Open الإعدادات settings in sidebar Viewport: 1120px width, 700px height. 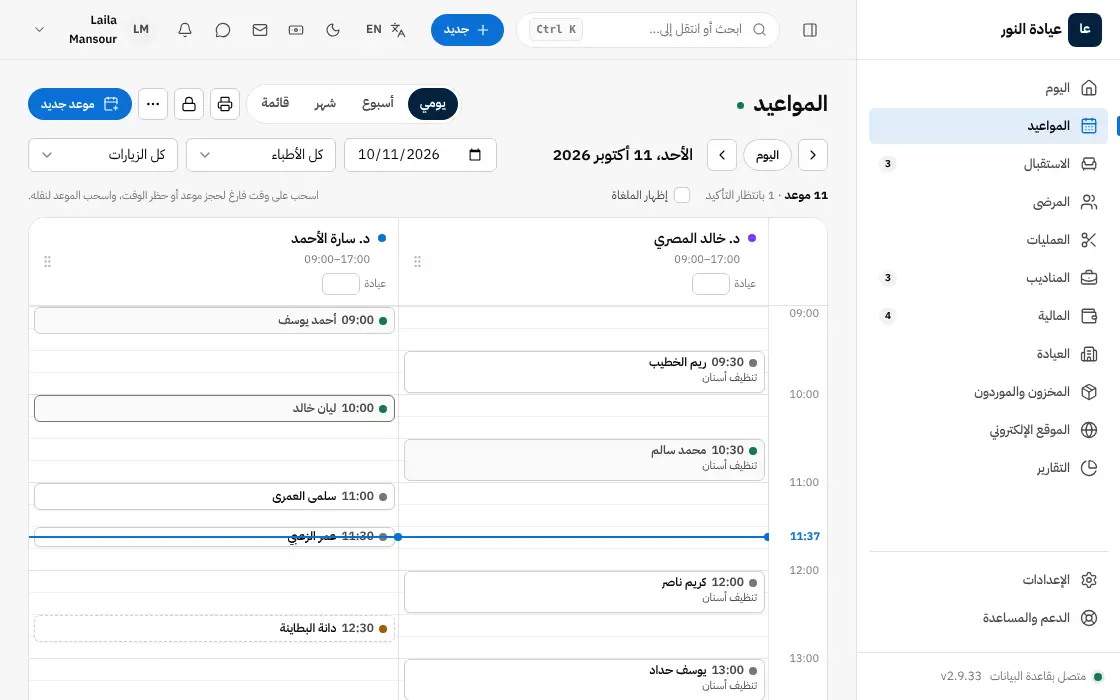[x=989, y=580]
